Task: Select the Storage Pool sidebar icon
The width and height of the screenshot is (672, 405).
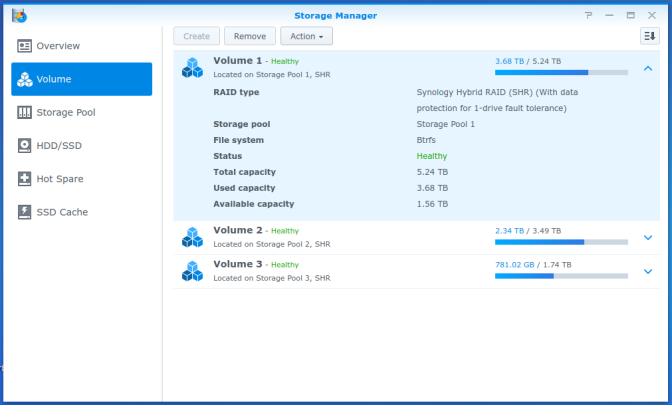Action: click(24, 112)
